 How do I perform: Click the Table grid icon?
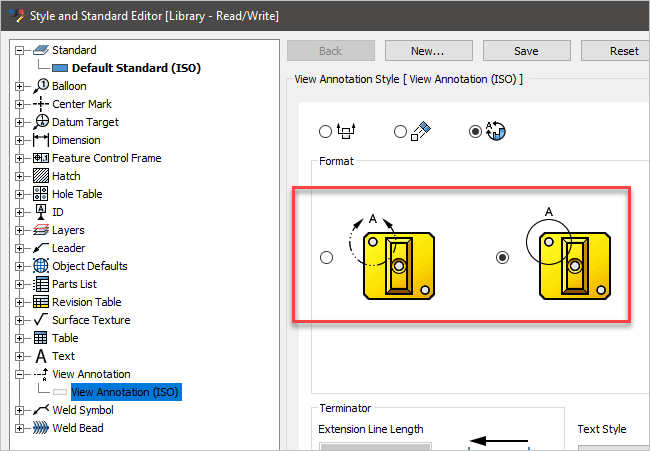point(40,338)
